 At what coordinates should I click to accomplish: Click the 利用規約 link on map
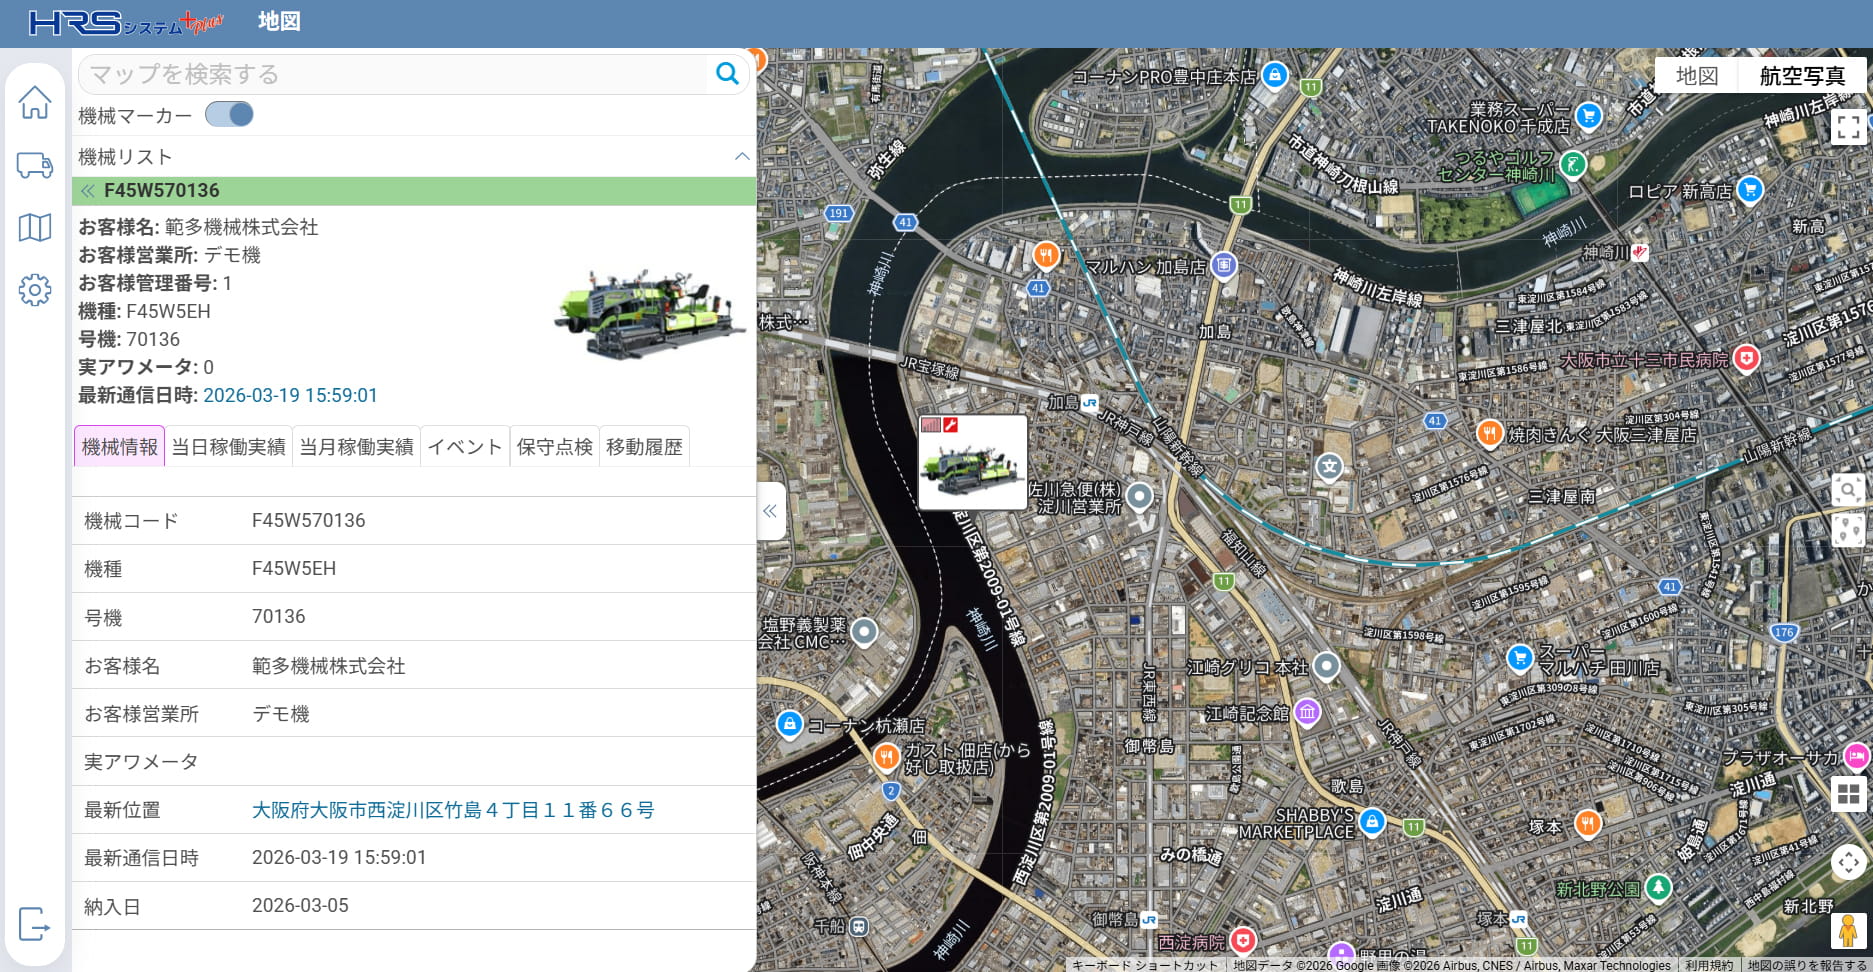coord(1709,965)
